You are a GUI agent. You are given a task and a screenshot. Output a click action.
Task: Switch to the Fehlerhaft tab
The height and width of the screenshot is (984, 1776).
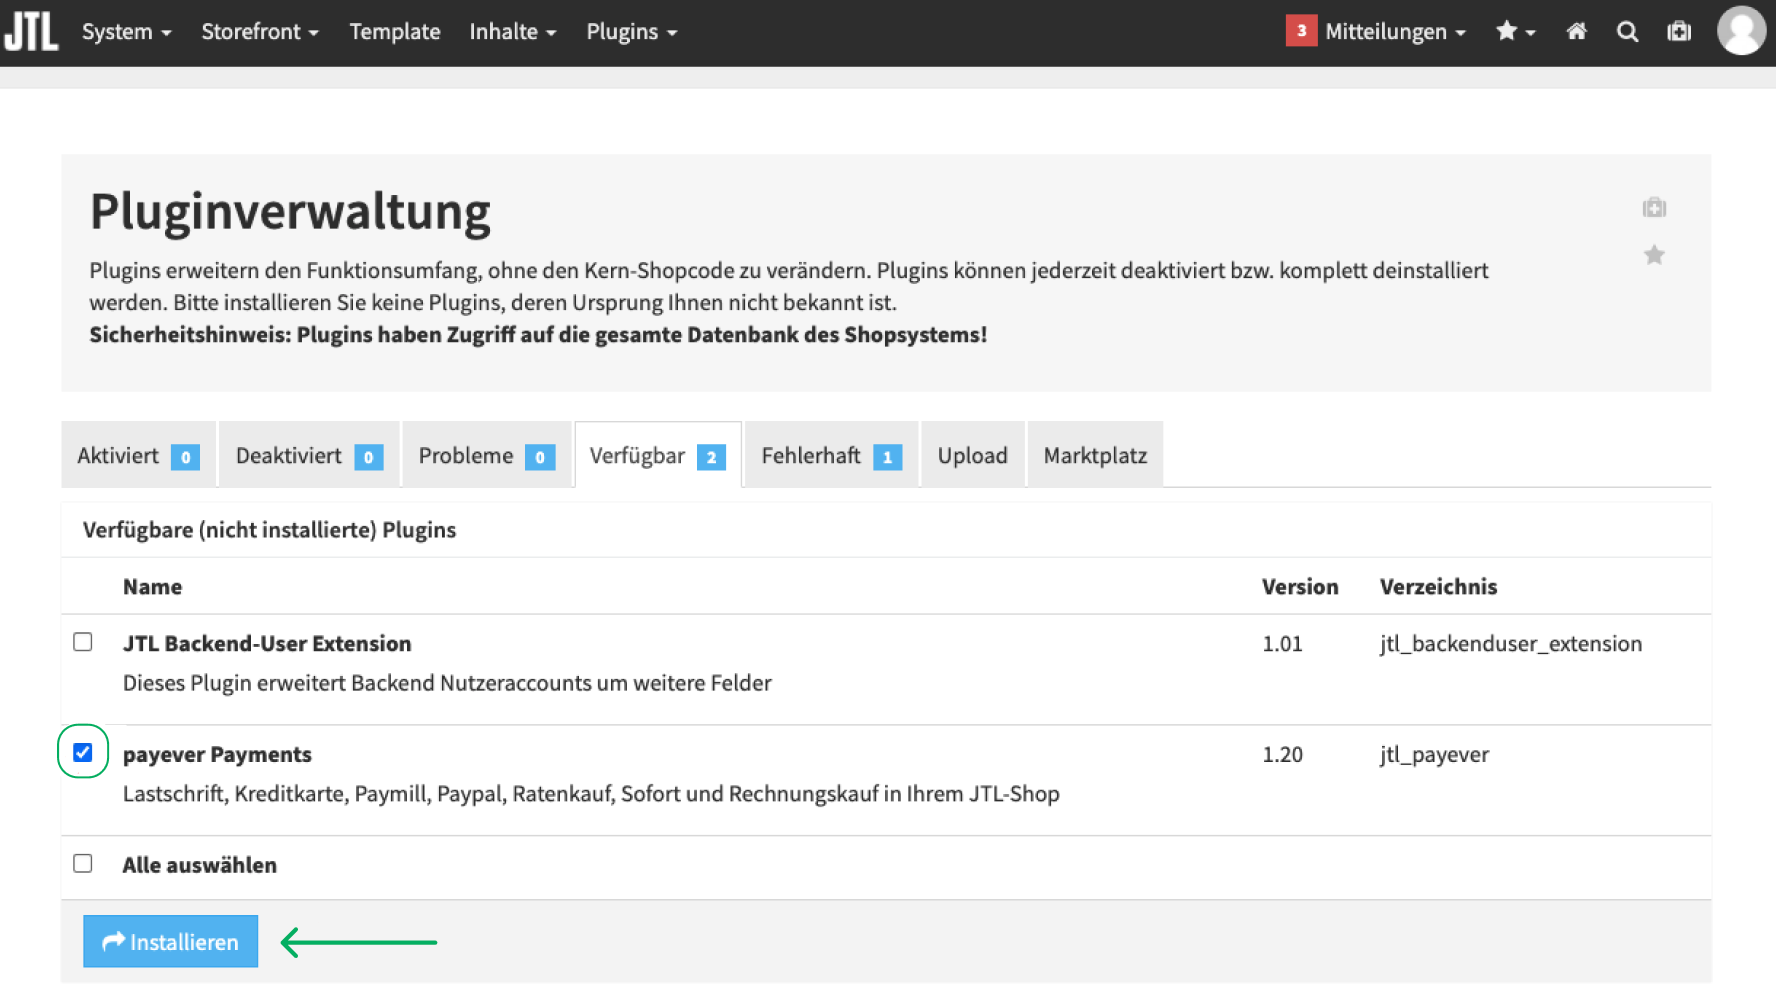coord(831,455)
